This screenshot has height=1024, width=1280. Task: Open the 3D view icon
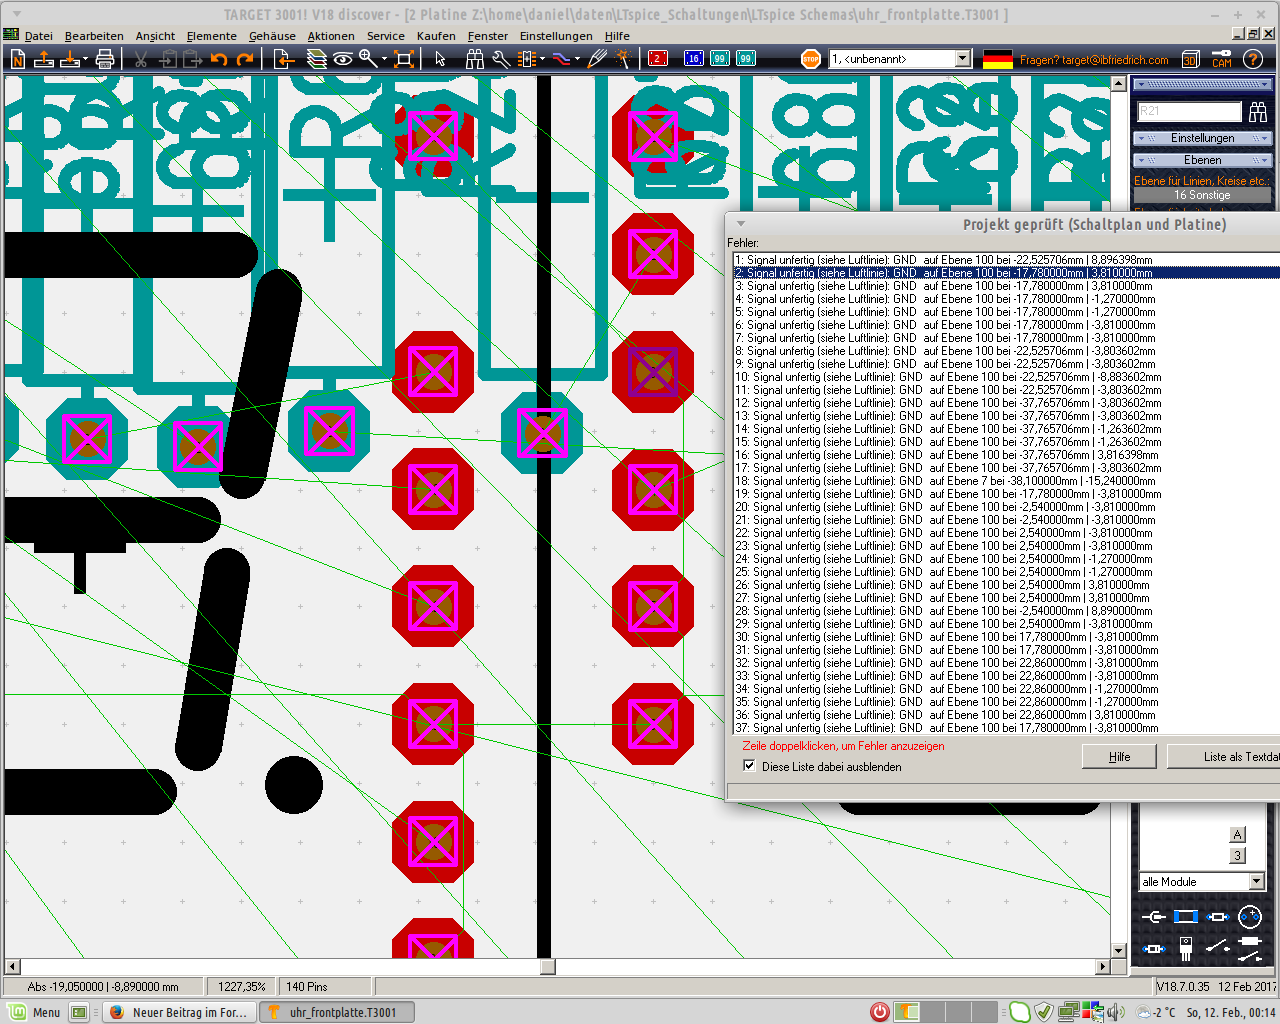(x=1191, y=59)
